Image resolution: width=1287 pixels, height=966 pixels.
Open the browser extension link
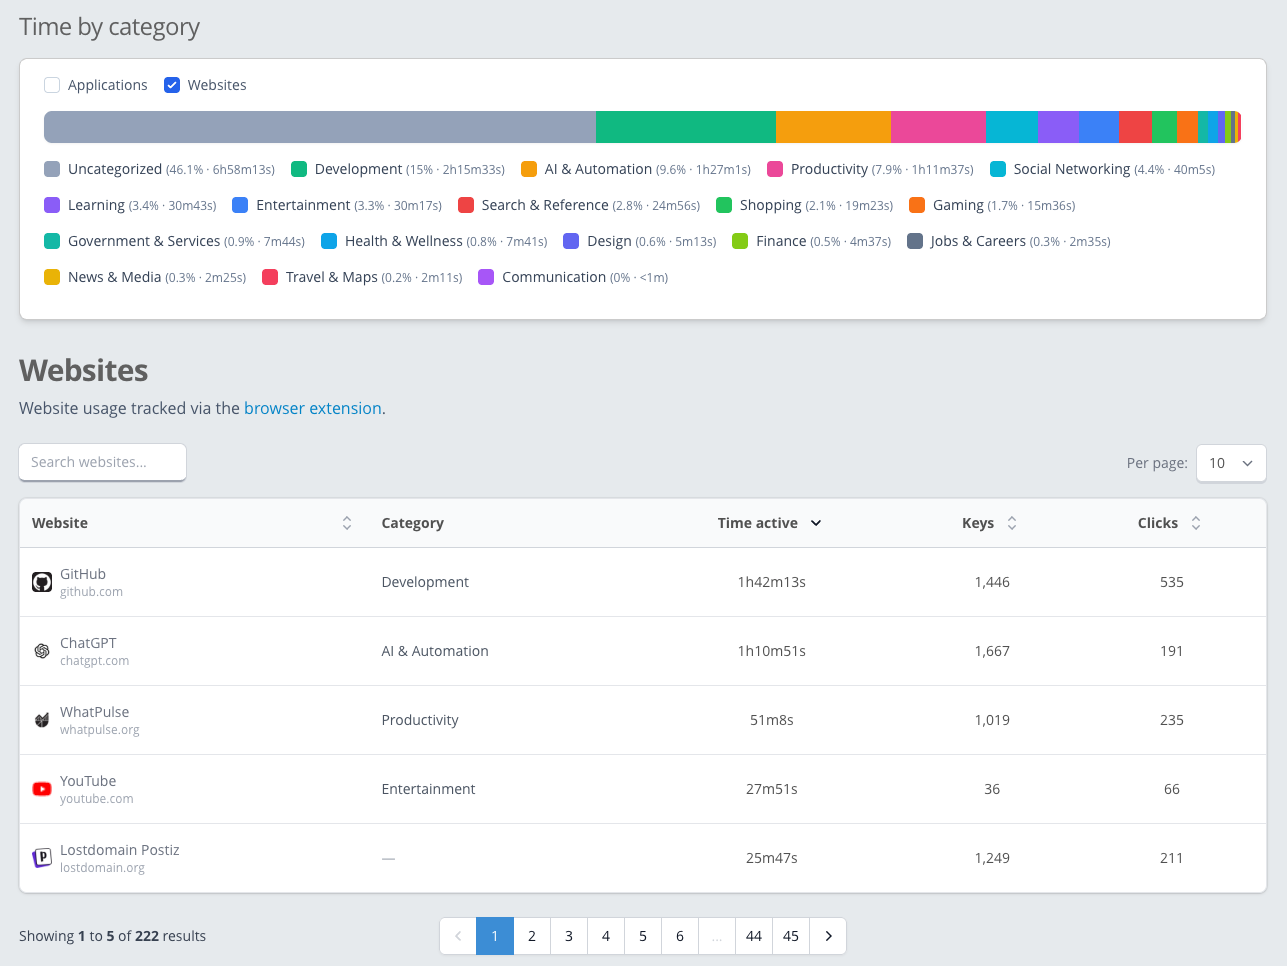click(313, 408)
